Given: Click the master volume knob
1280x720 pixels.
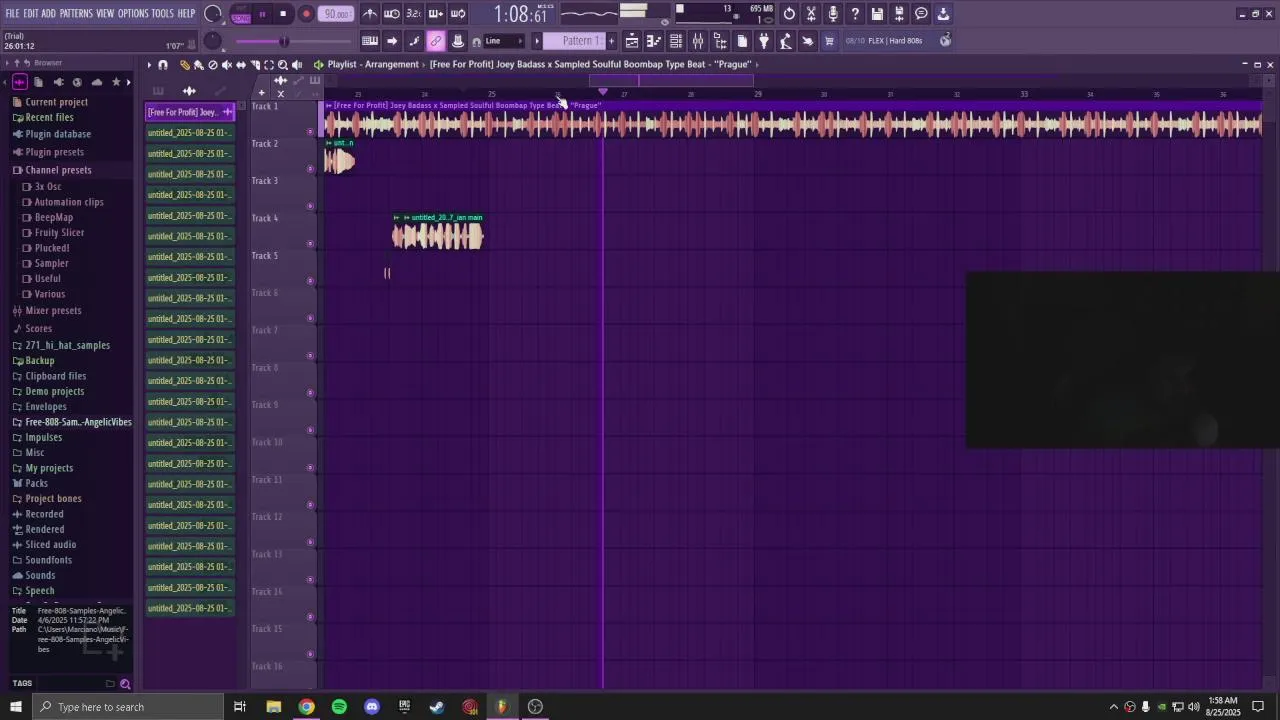Looking at the screenshot, I should point(212,14).
